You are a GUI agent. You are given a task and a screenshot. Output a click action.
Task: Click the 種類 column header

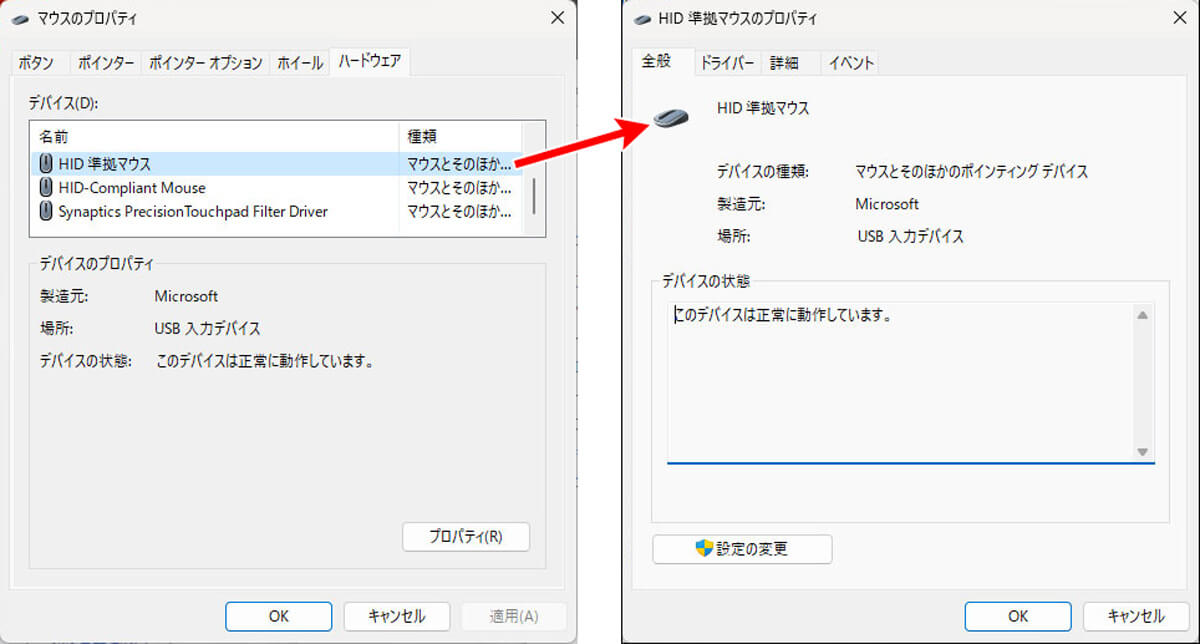[460, 136]
